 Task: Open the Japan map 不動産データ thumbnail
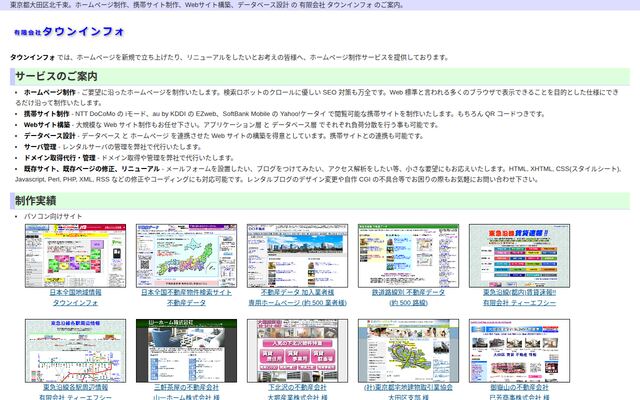point(187,256)
